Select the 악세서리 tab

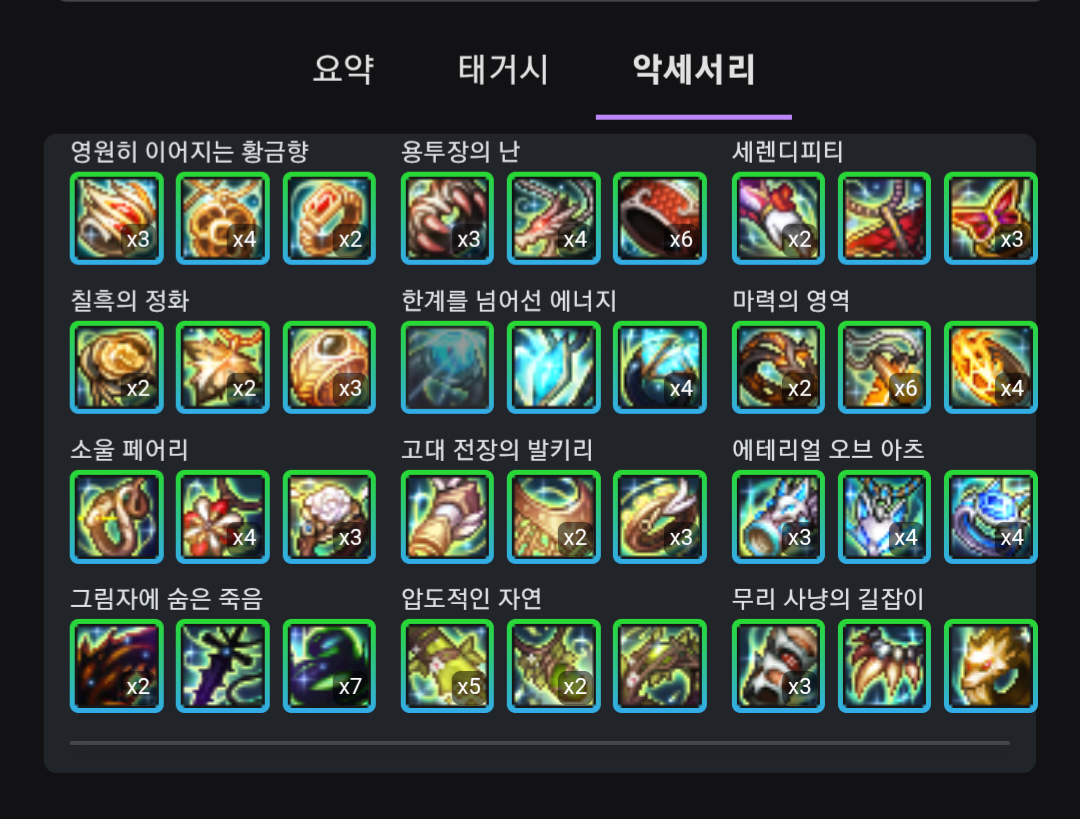[694, 70]
